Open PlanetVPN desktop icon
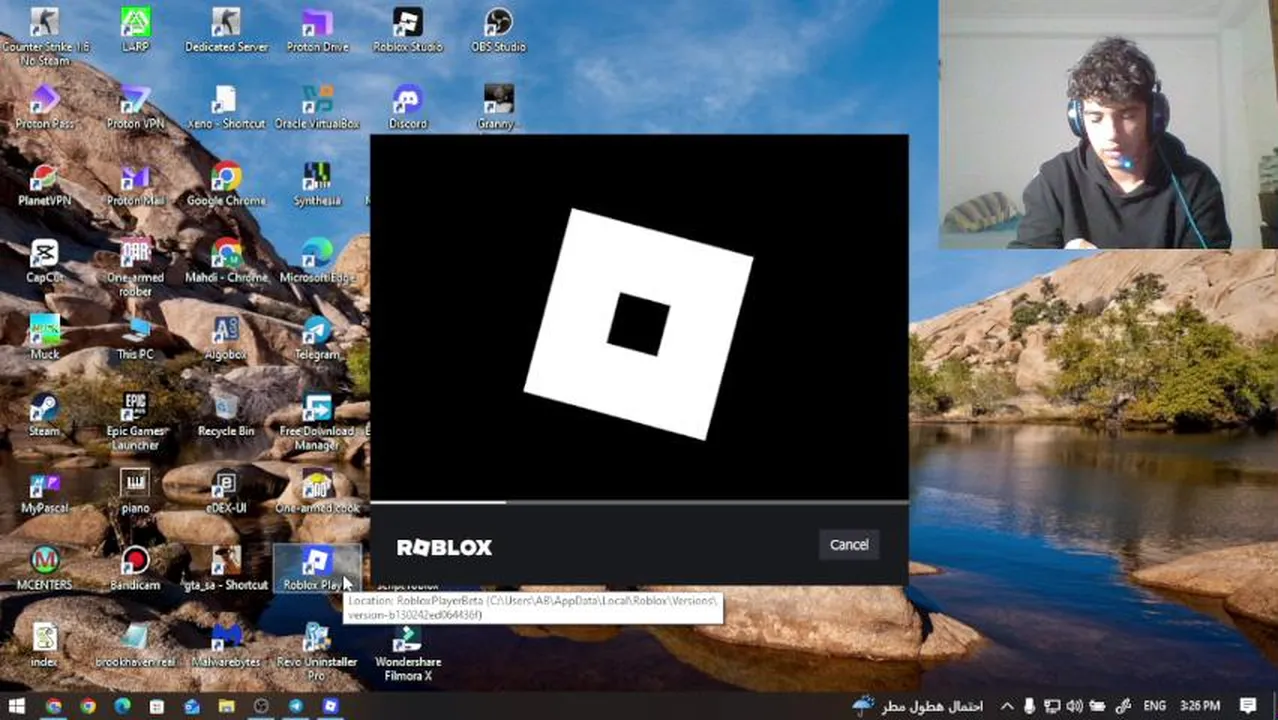The height and width of the screenshot is (720, 1278). (45, 184)
